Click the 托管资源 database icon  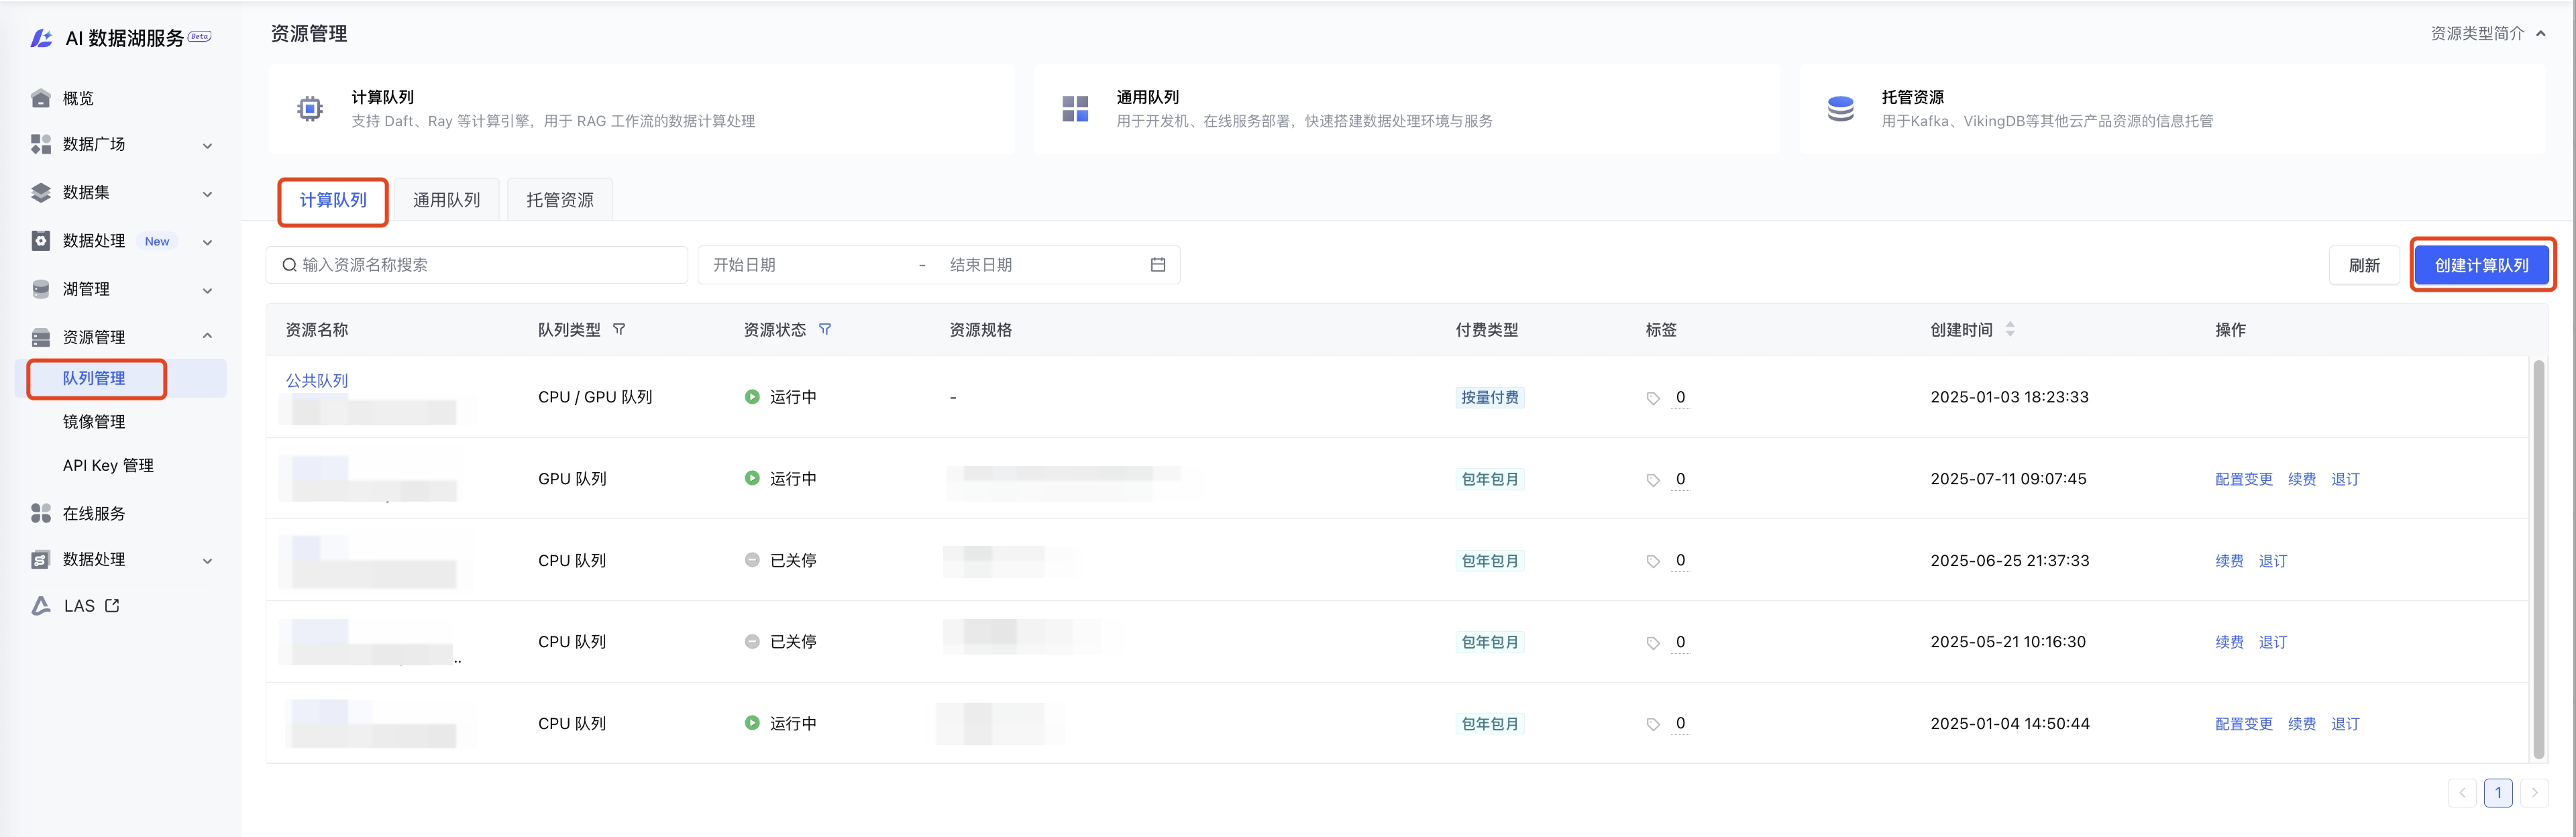(x=1840, y=108)
